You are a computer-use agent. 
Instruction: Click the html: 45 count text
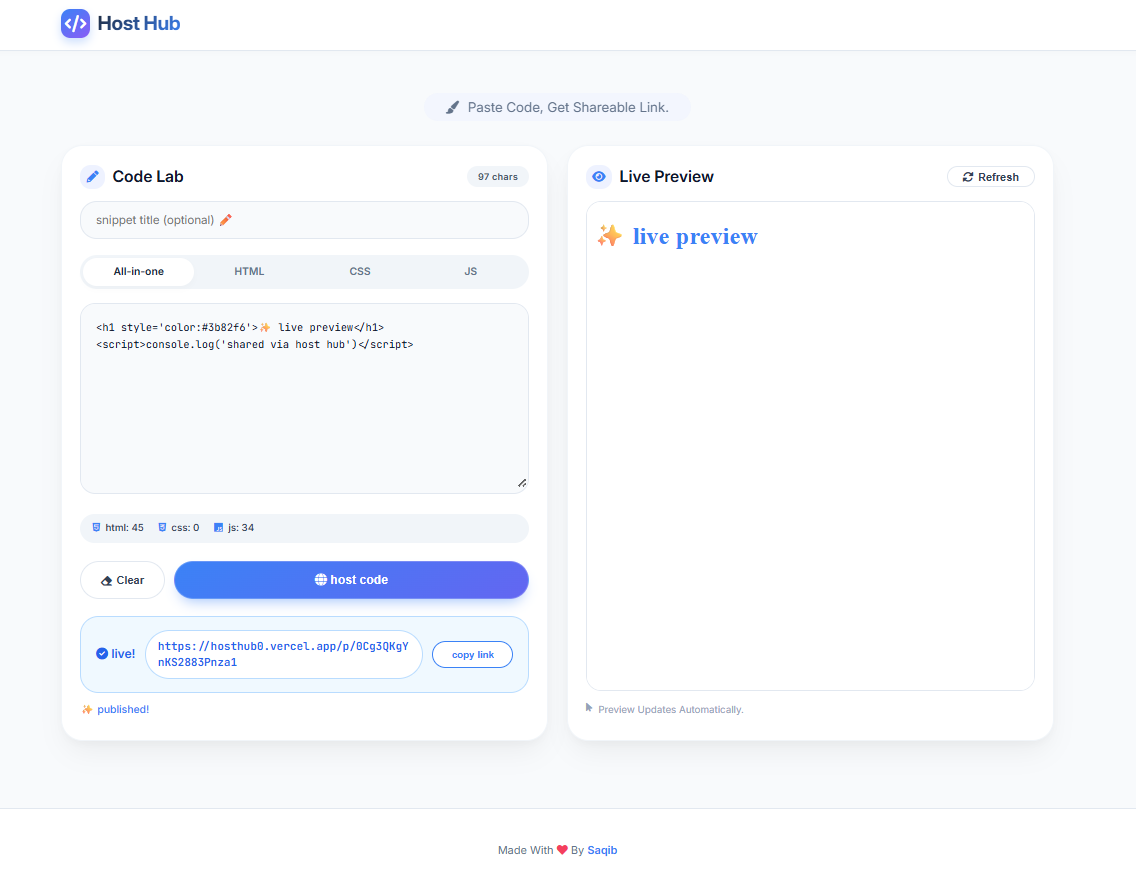tap(125, 528)
